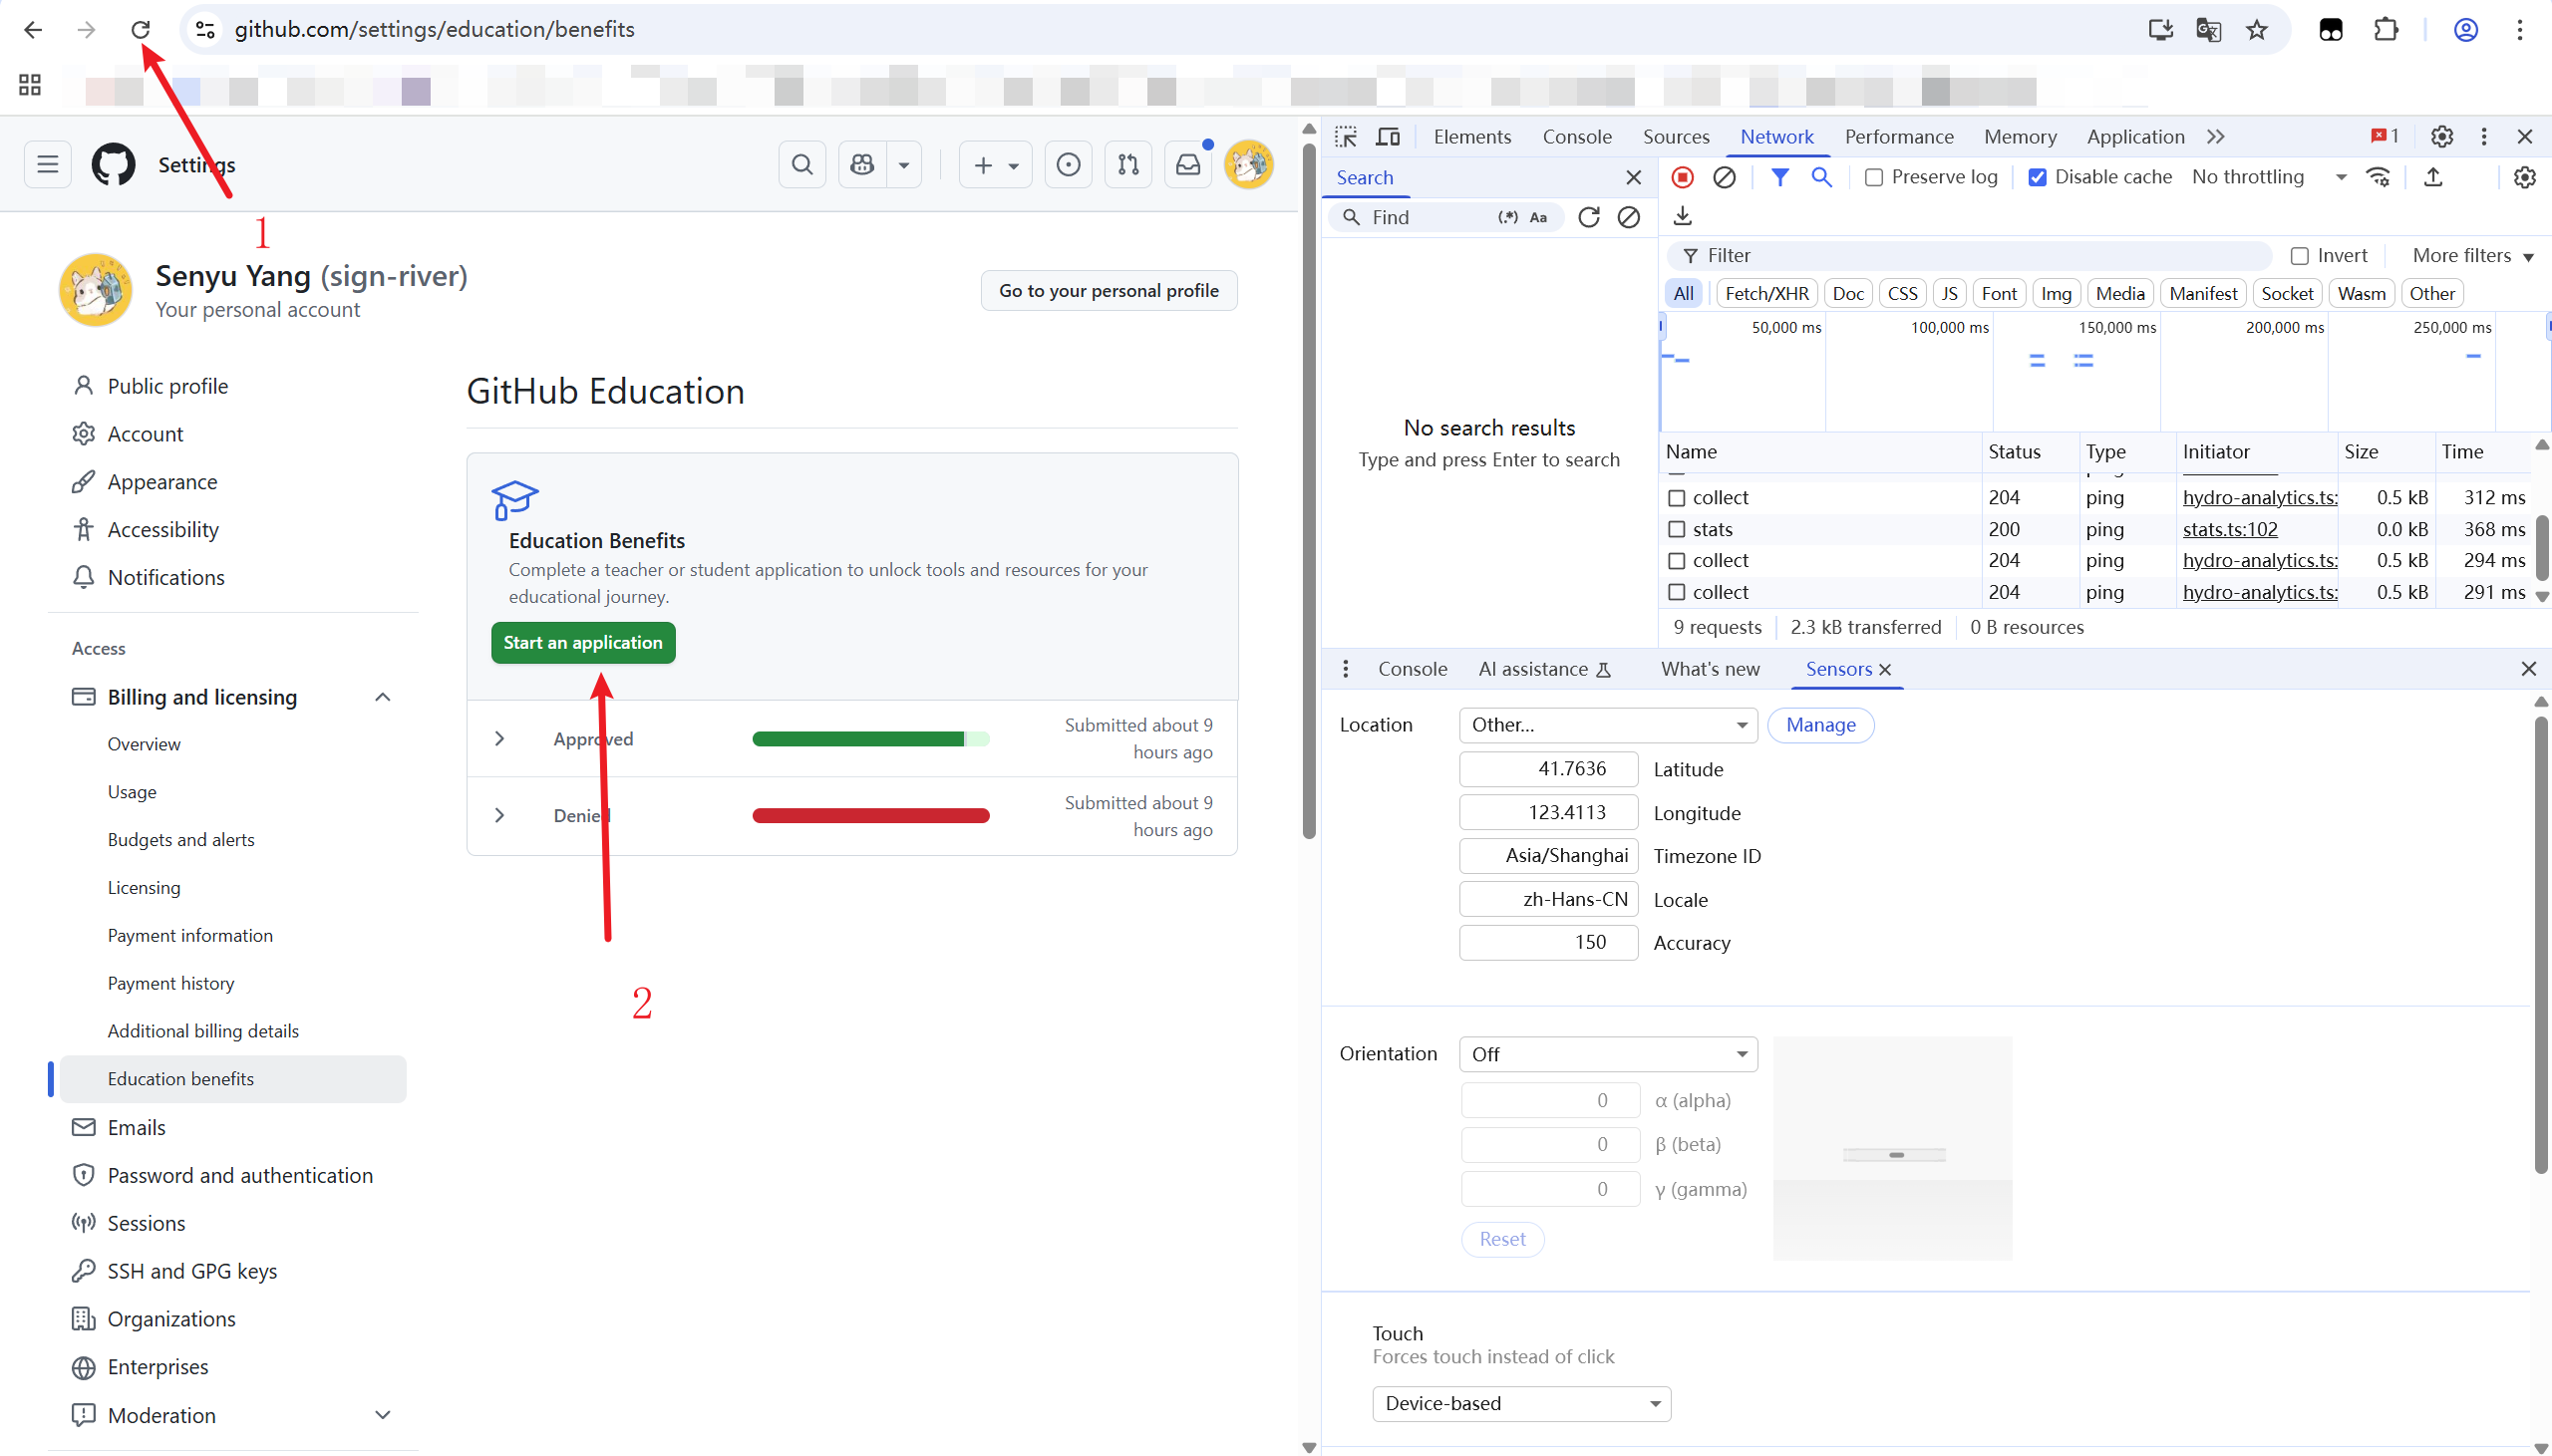2552x1456 pixels.
Task: Click the Approved application progress bar
Action: 871,739
